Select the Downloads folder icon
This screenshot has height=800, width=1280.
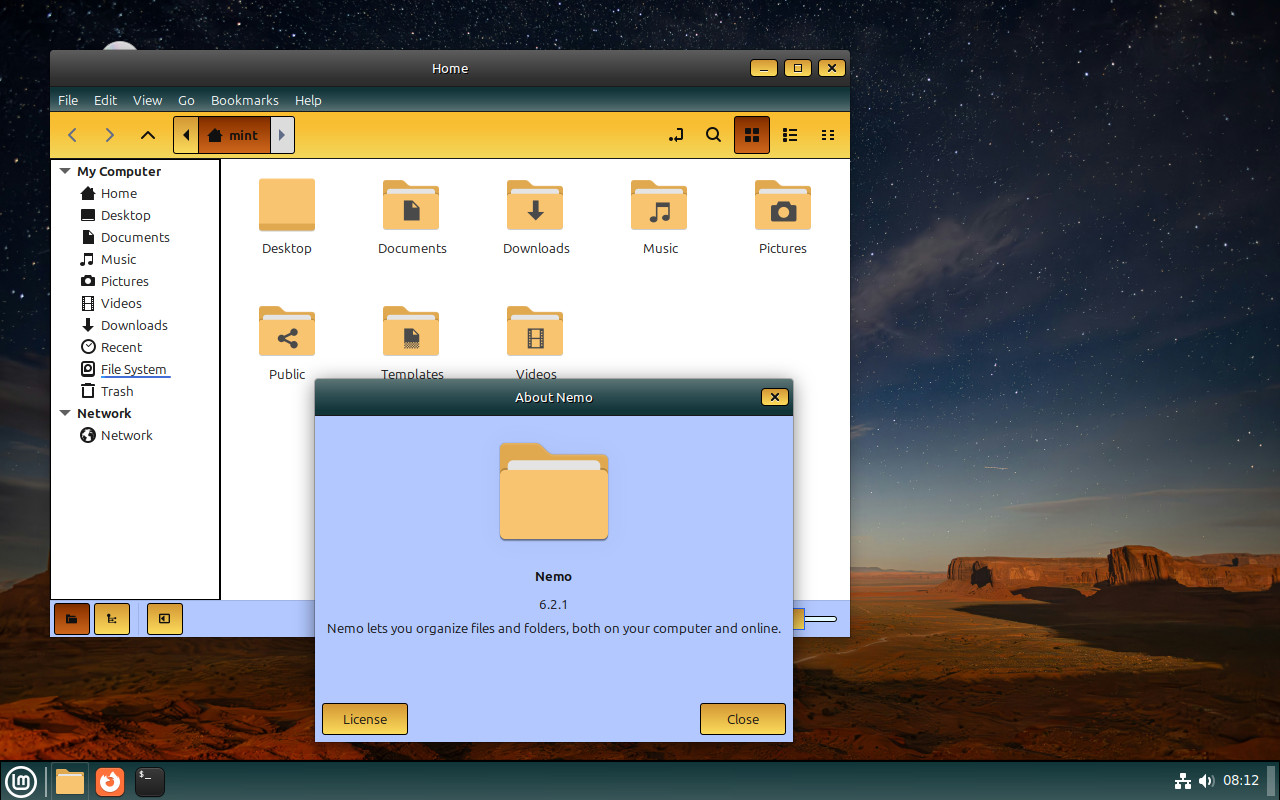[535, 205]
